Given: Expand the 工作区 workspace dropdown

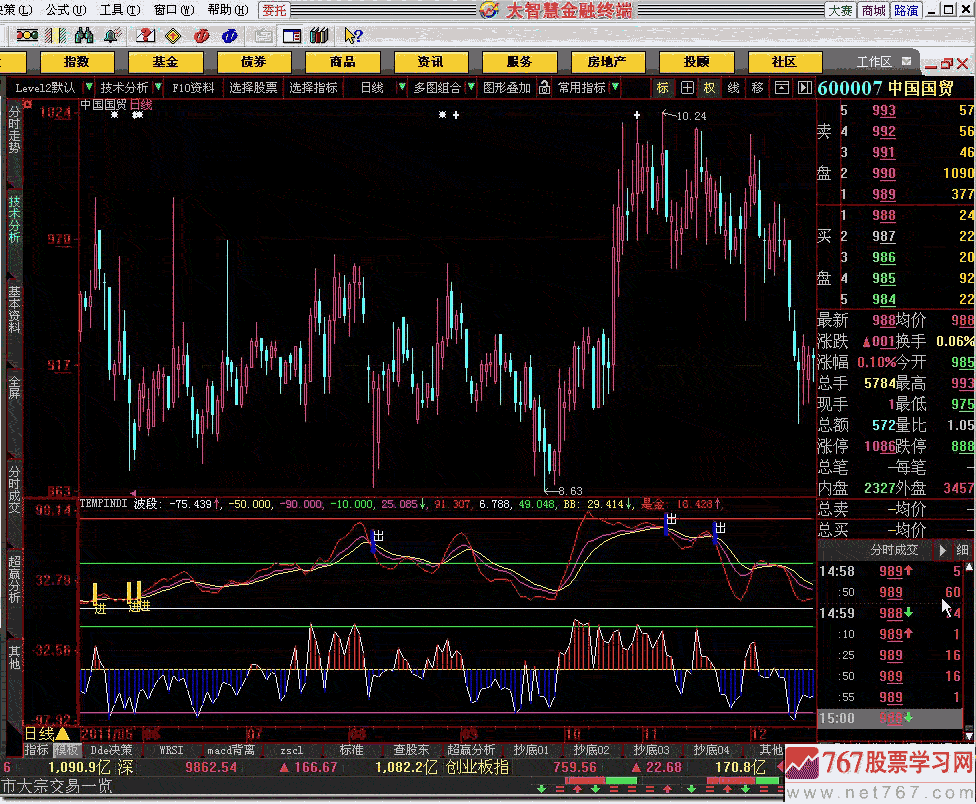Looking at the screenshot, I should pyautogui.click(x=906, y=62).
